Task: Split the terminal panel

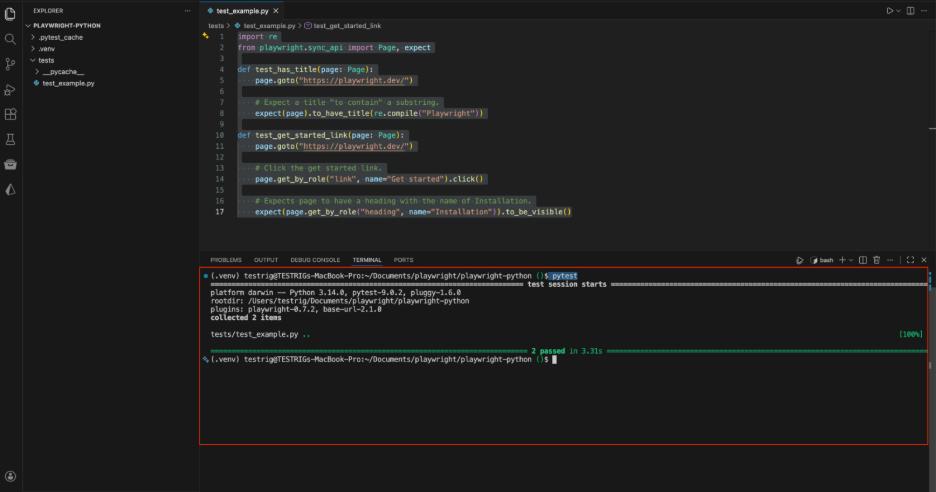Action: point(863,260)
